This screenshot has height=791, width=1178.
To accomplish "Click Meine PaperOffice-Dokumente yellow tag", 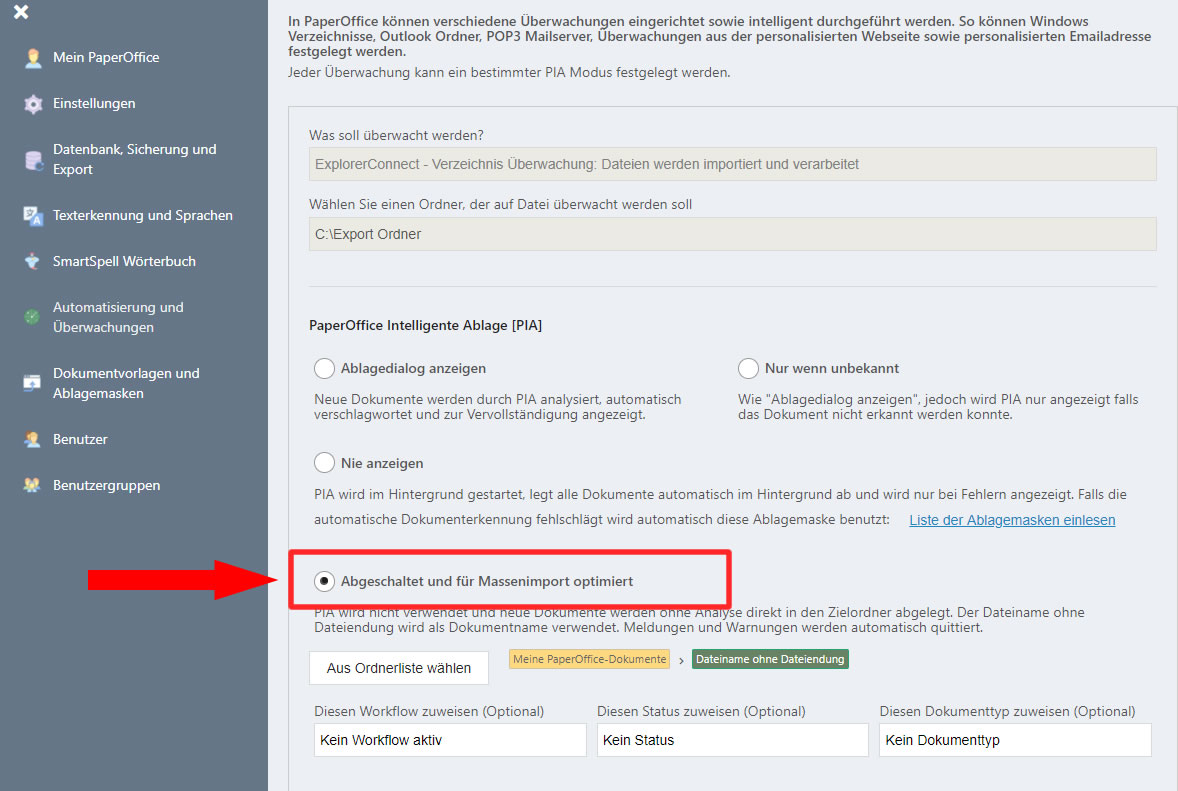I will [589, 659].
